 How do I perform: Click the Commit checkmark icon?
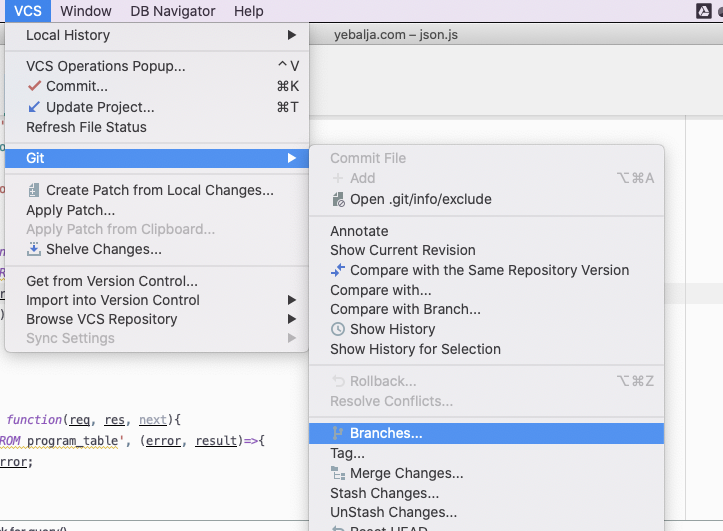tap(34, 86)
